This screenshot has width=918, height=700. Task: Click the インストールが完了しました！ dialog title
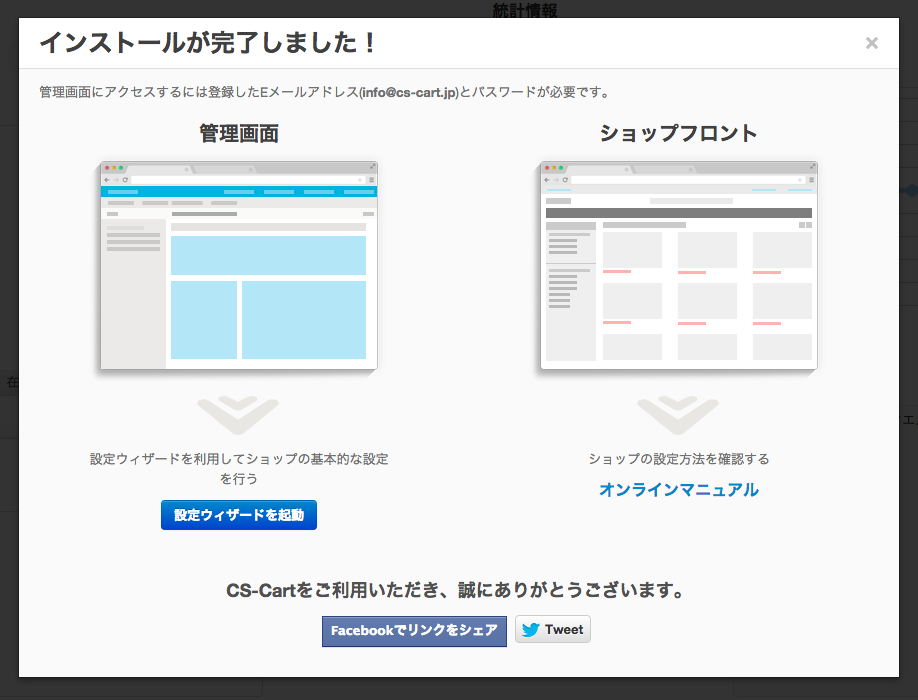point(208,43)
